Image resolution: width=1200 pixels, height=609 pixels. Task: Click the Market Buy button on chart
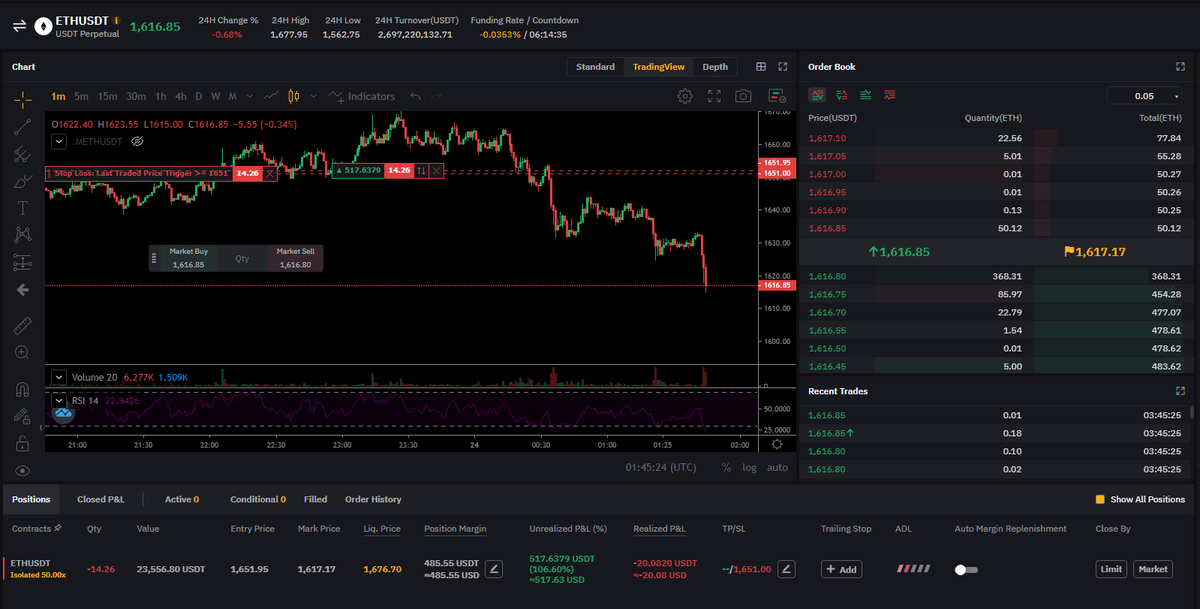click(188, 259)
